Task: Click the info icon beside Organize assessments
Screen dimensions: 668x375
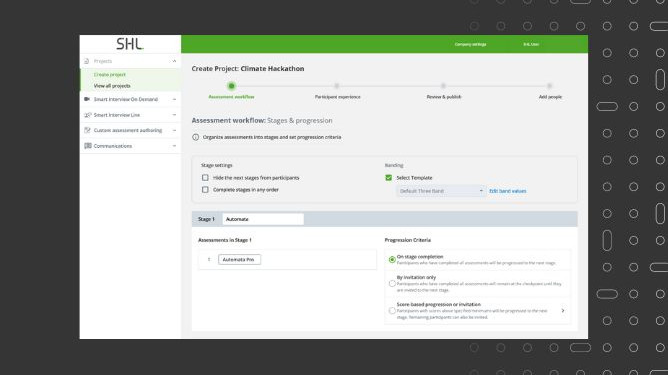Action: (x=196, y=137)
